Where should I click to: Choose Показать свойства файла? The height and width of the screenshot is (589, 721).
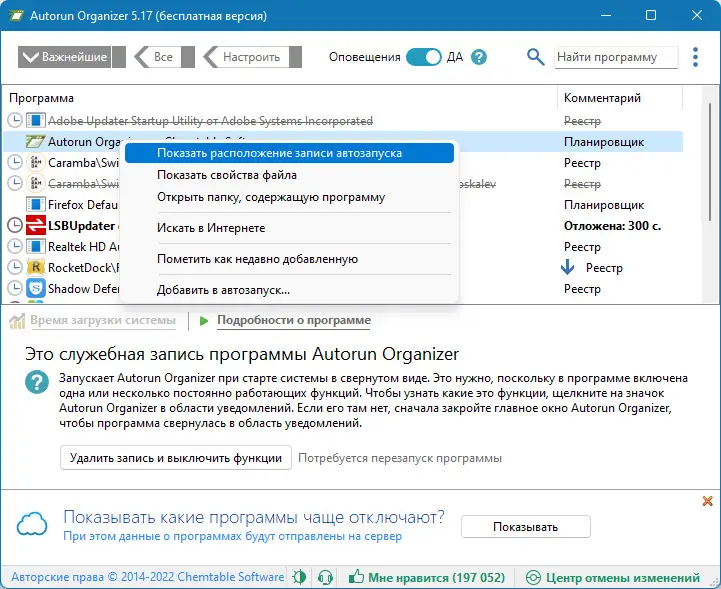(x=289, y=175)
